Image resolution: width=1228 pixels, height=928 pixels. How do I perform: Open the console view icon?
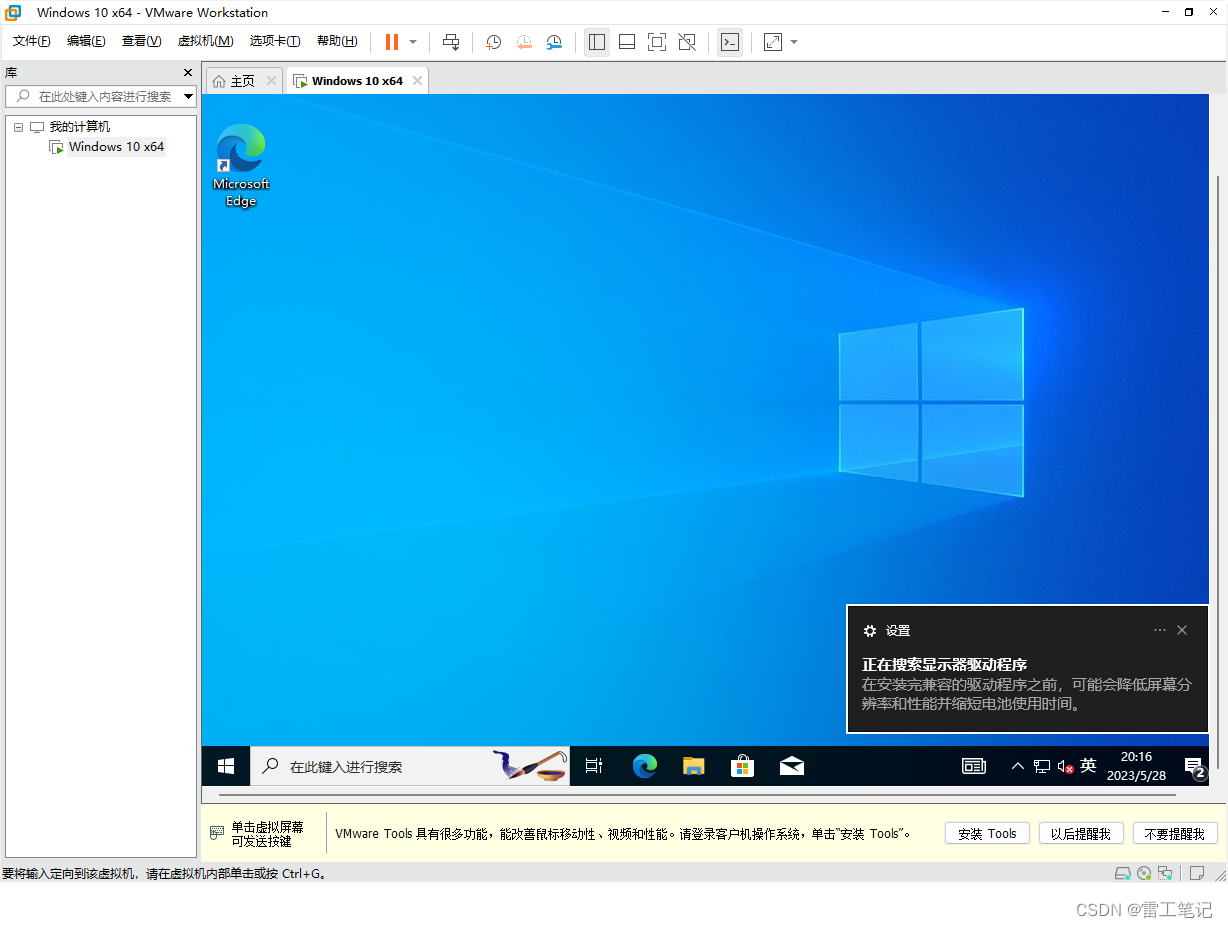coord(730,42)
